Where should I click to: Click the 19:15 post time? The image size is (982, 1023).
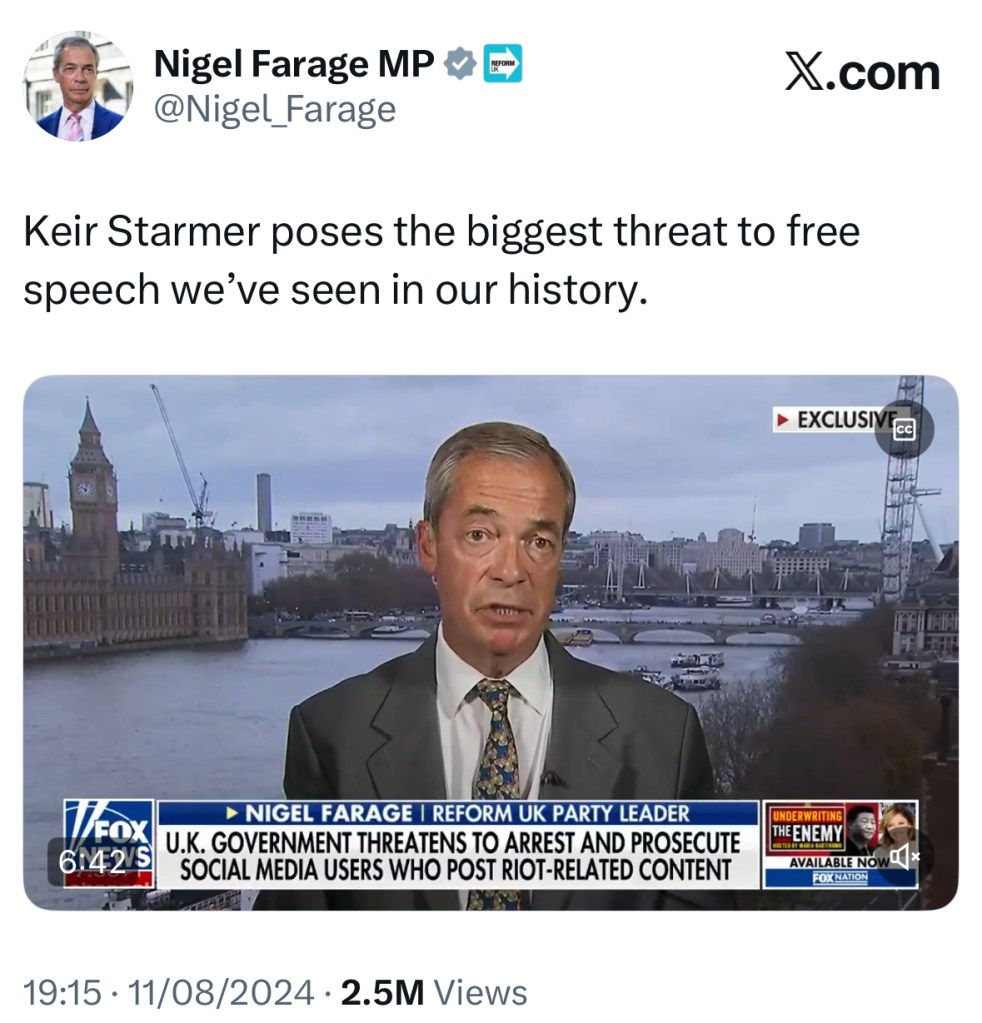click(61, 992)
